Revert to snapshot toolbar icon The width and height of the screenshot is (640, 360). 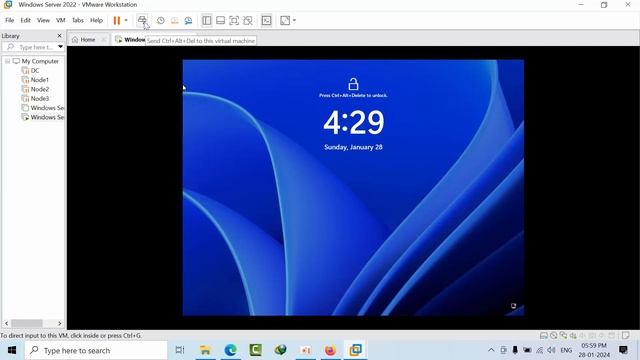[x=175, y=20]
